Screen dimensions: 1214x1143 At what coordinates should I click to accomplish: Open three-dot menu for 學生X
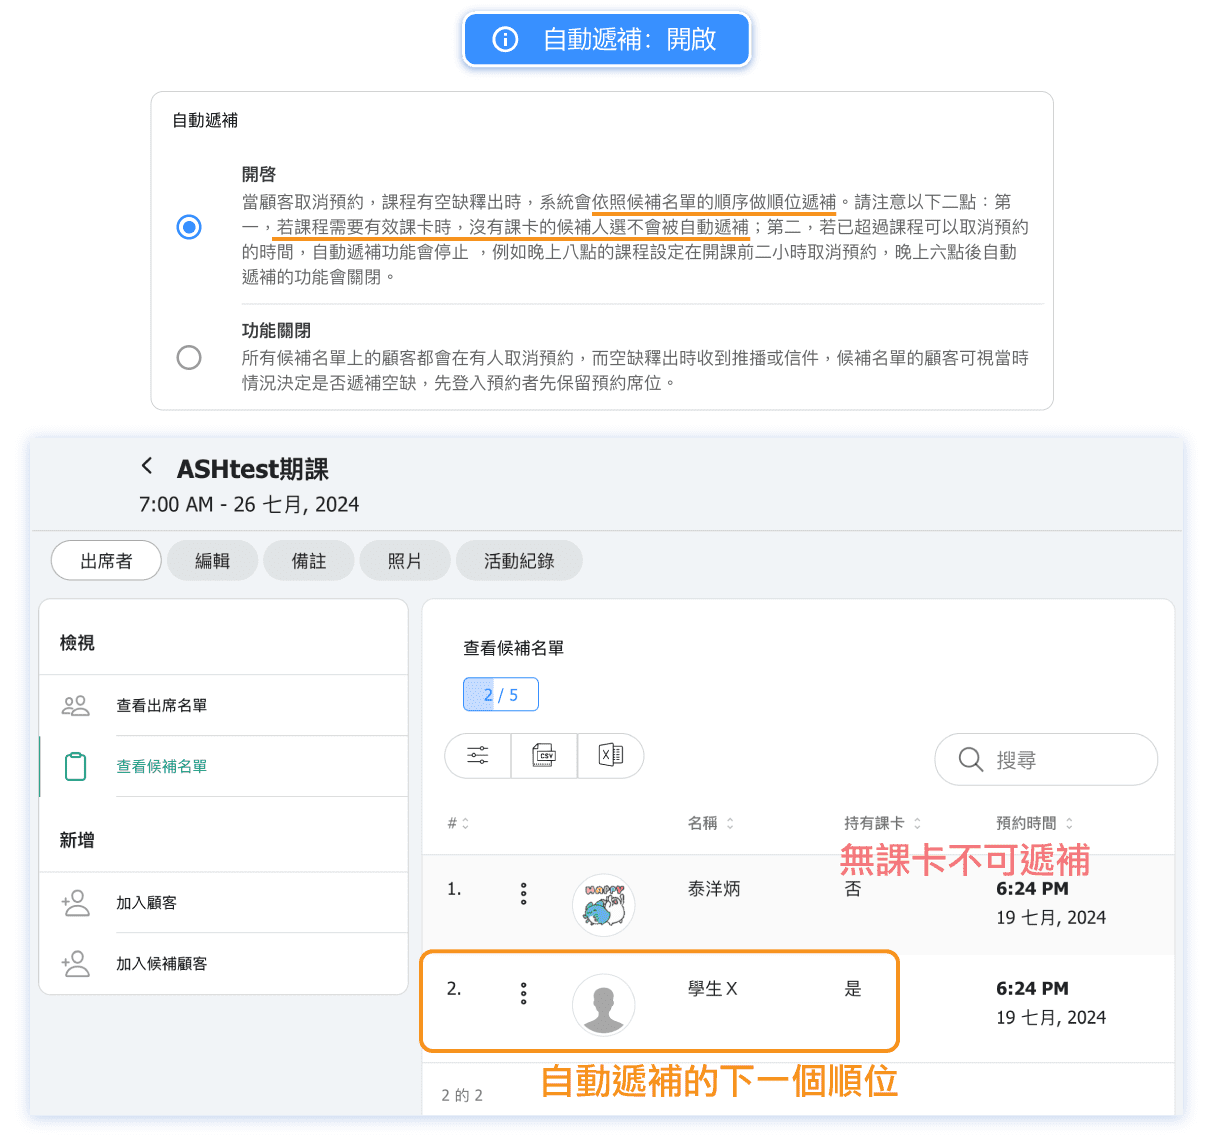coord(523,993)
